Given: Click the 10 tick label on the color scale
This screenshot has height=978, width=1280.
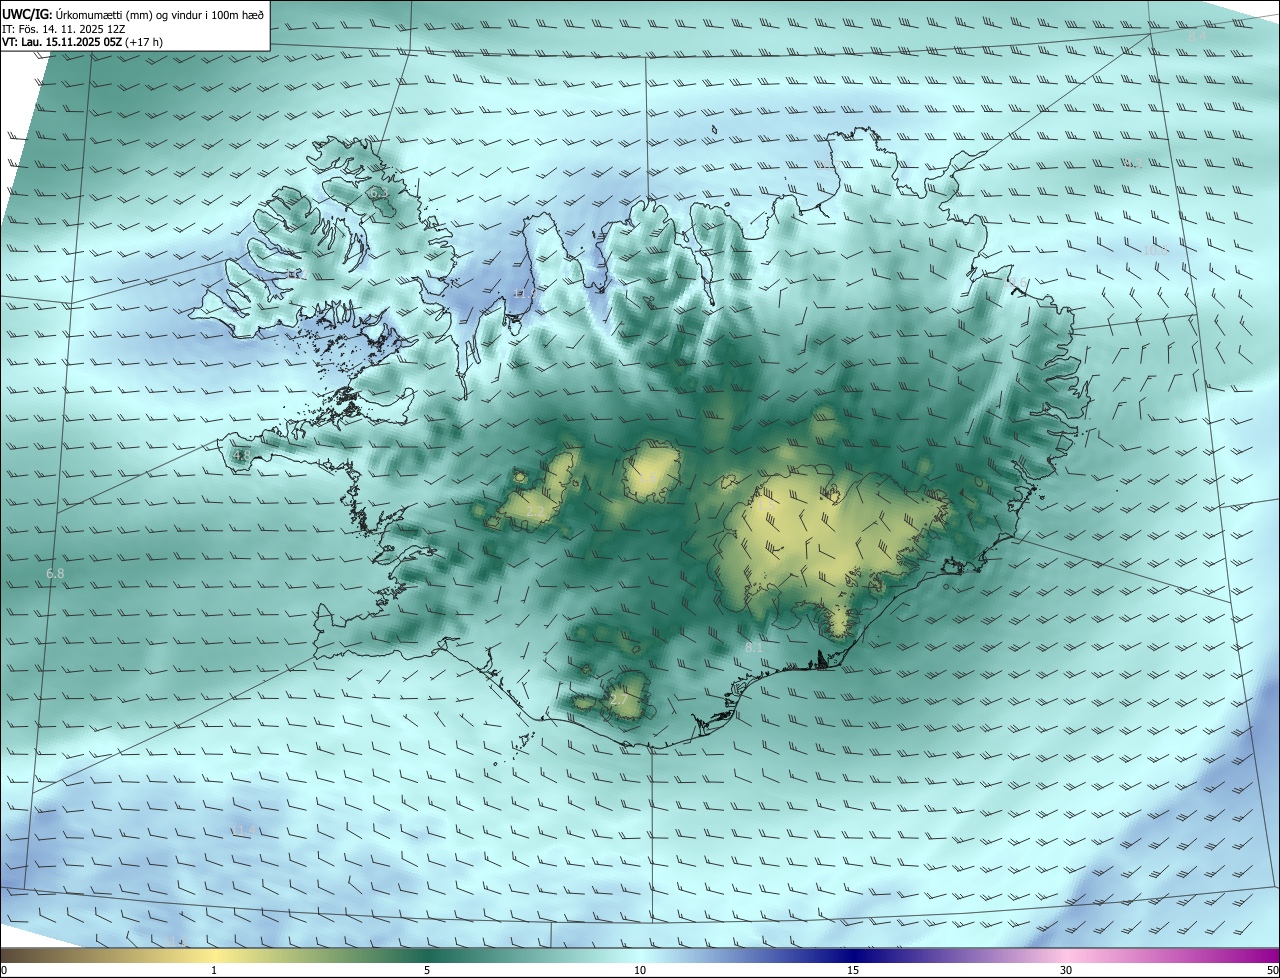Looking at the screenshot, I should pyautogui.click(x=640, y=971).
